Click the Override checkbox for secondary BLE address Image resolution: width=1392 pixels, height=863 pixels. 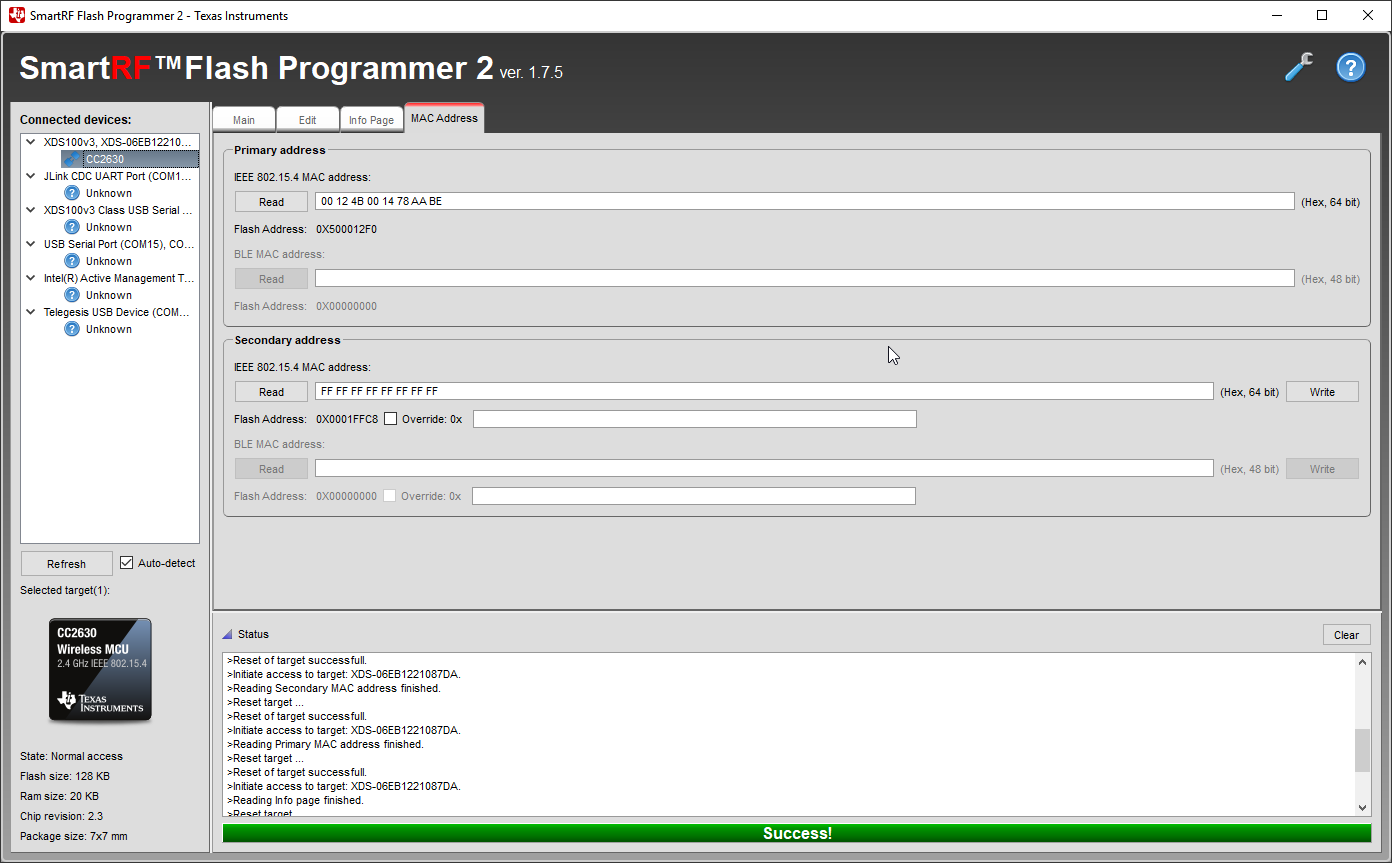click(390, 496)
